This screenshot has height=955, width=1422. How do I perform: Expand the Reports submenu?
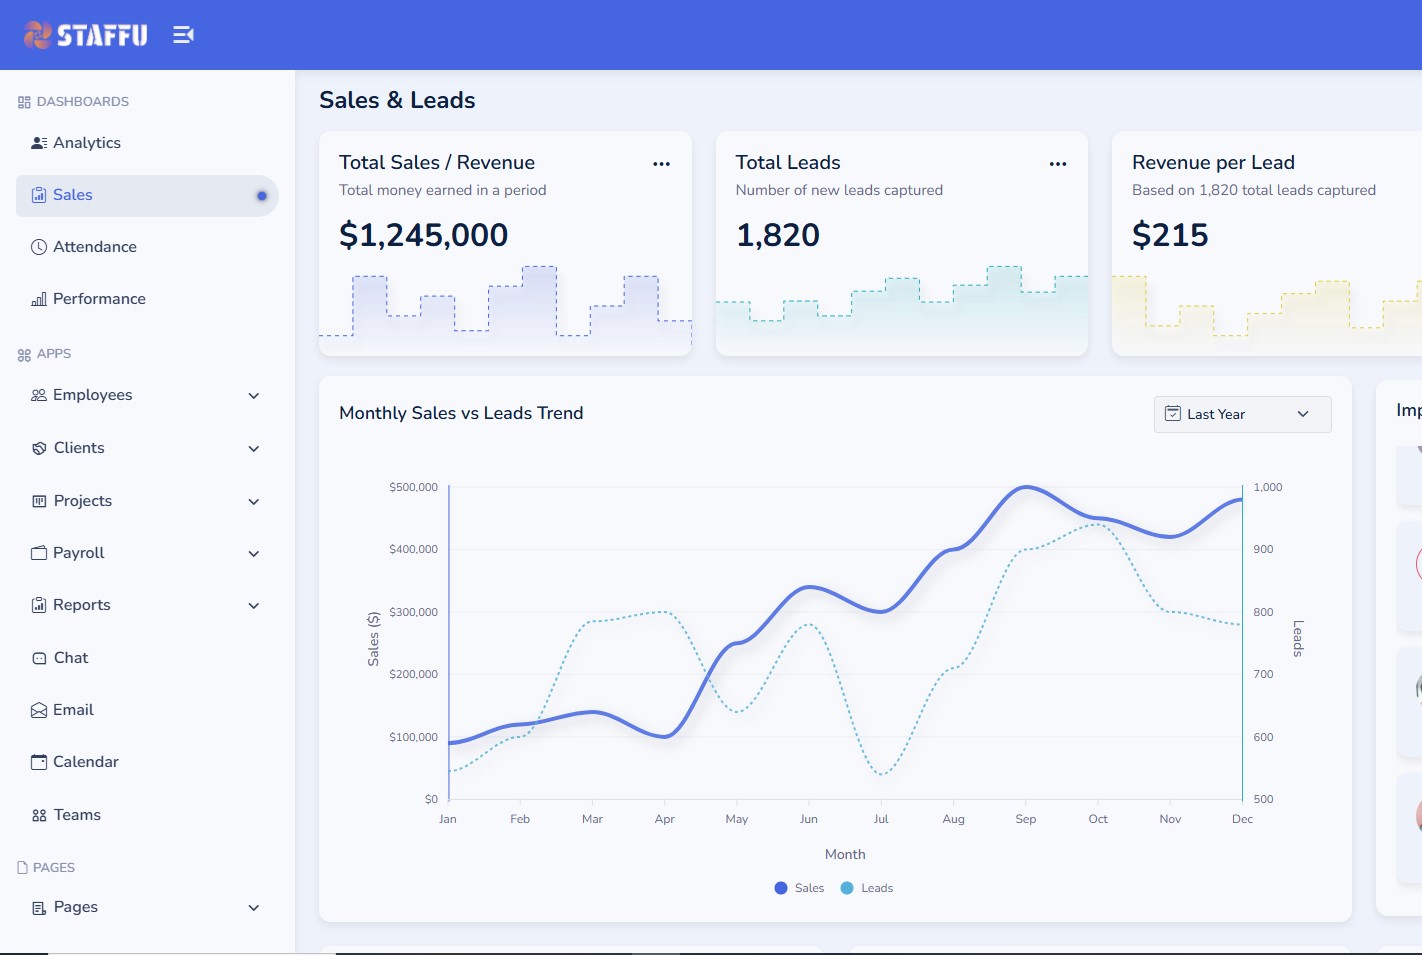254,606
